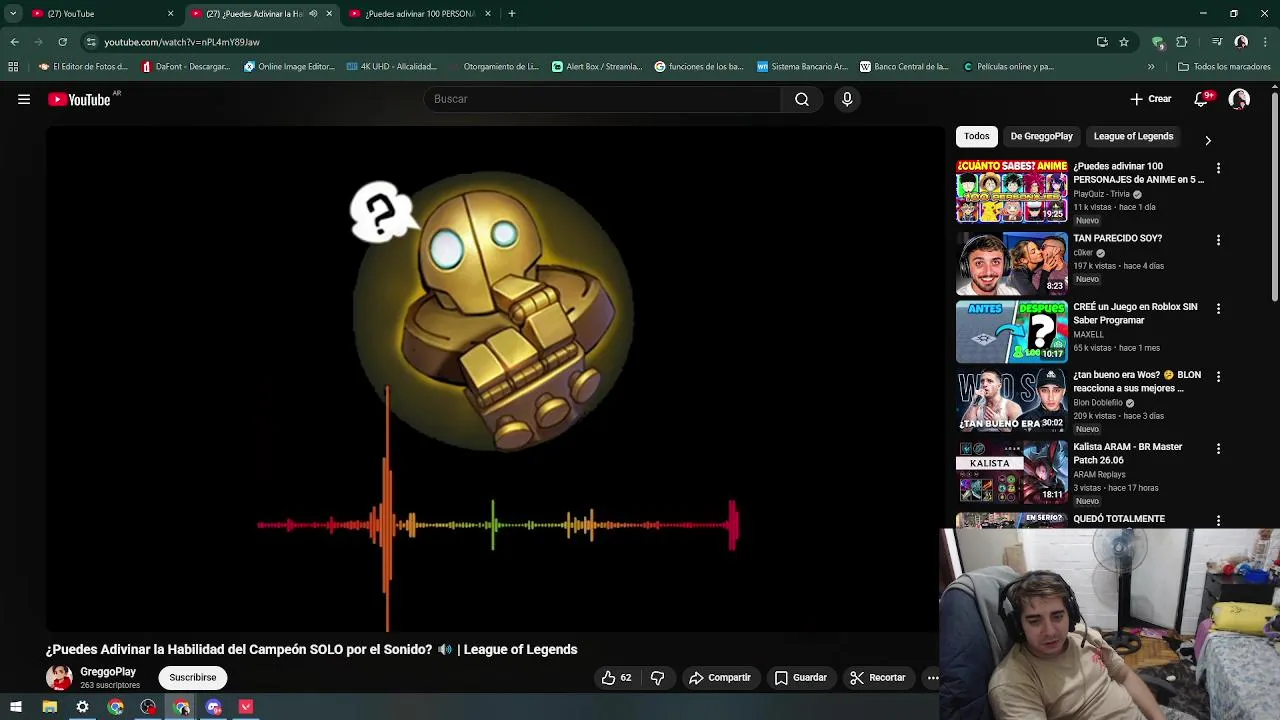Go to YouTube home via logo
Screen dimensions: 1280x720
[x=79, y=99]
